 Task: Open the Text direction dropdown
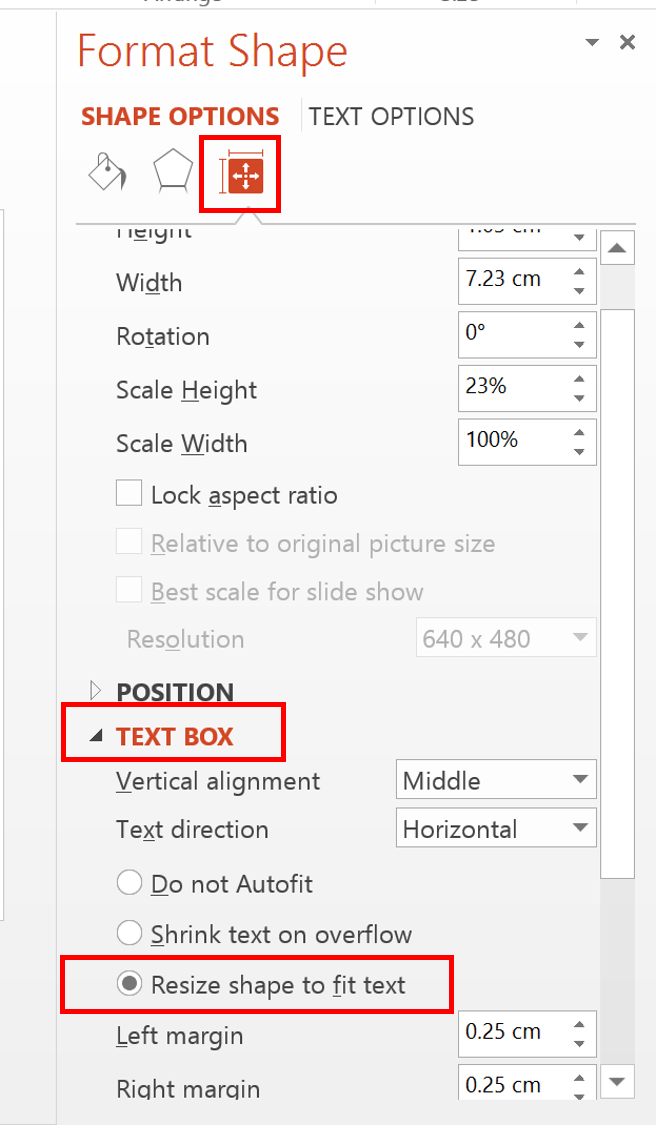tap(579, 828)
